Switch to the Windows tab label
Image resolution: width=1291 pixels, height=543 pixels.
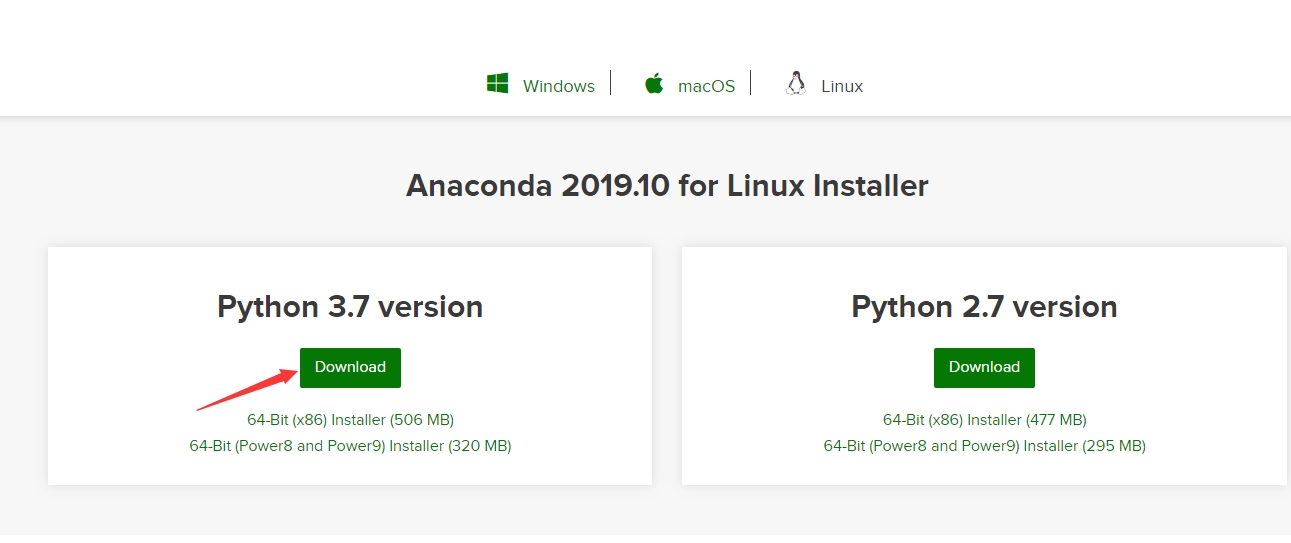(x=558, y=86)
